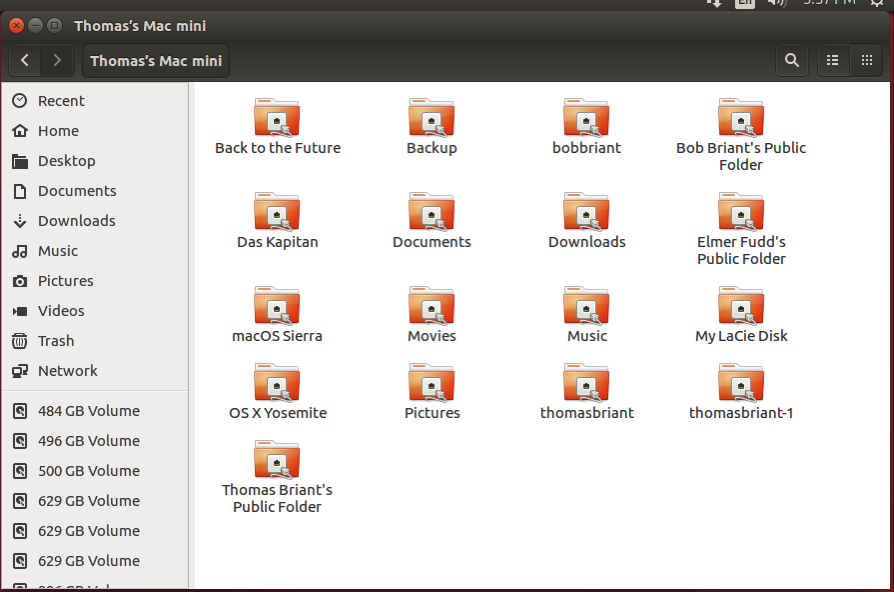Click the Thomas's Mac mini path button

(156, 60)
